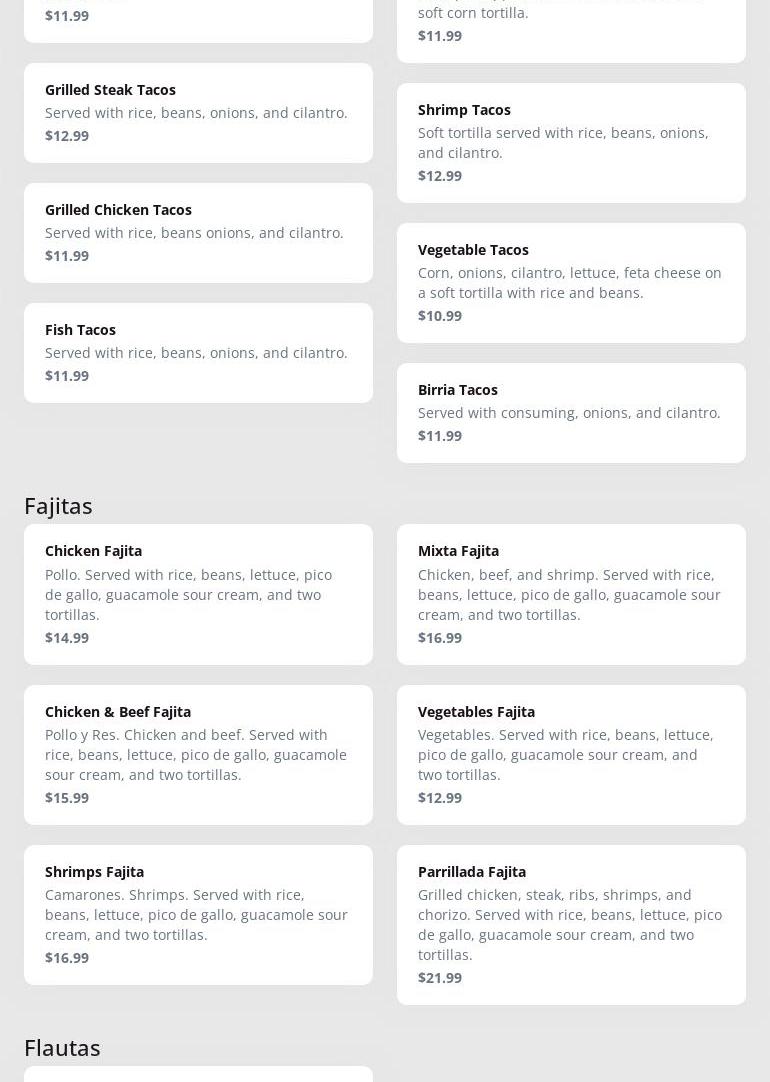770x1082 pixels.
Task: Pick the Parrillada Fajita item
Action: 571,924
